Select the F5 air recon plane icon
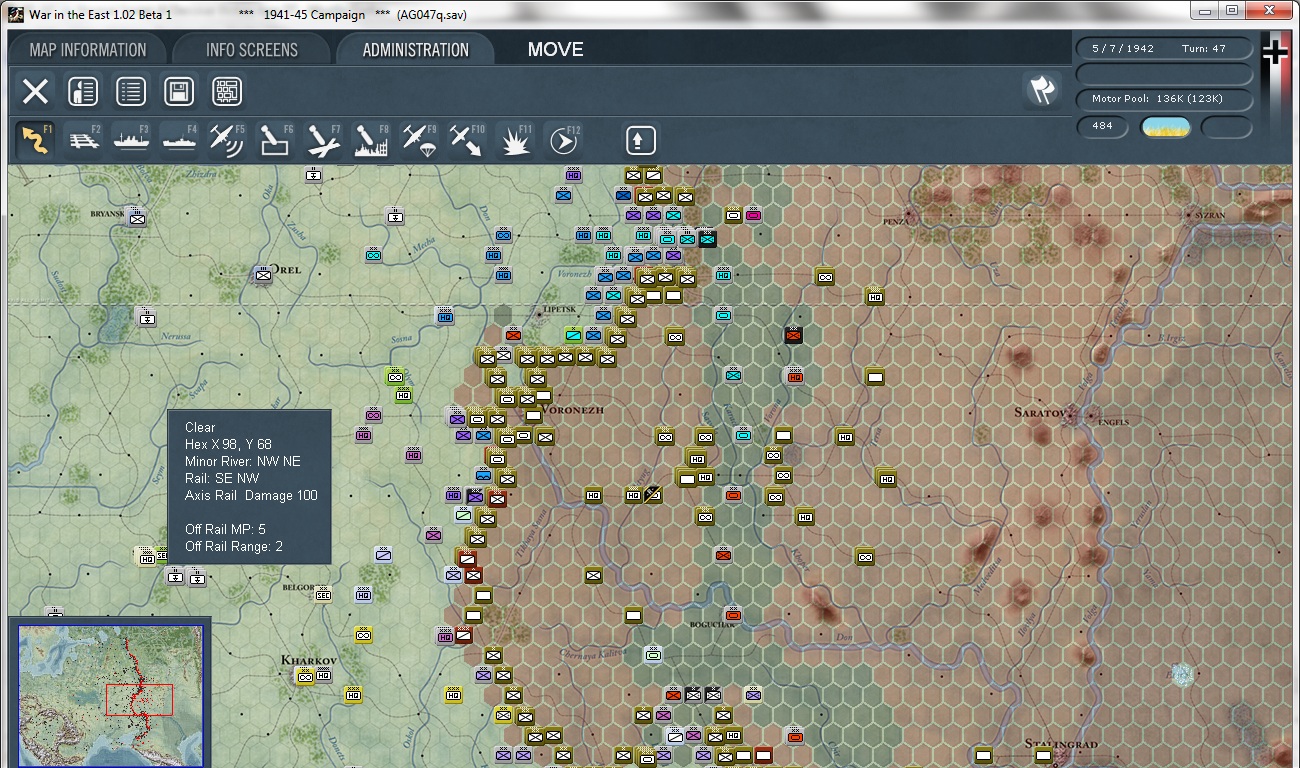 pyautogui.click(x=228, y=140)
